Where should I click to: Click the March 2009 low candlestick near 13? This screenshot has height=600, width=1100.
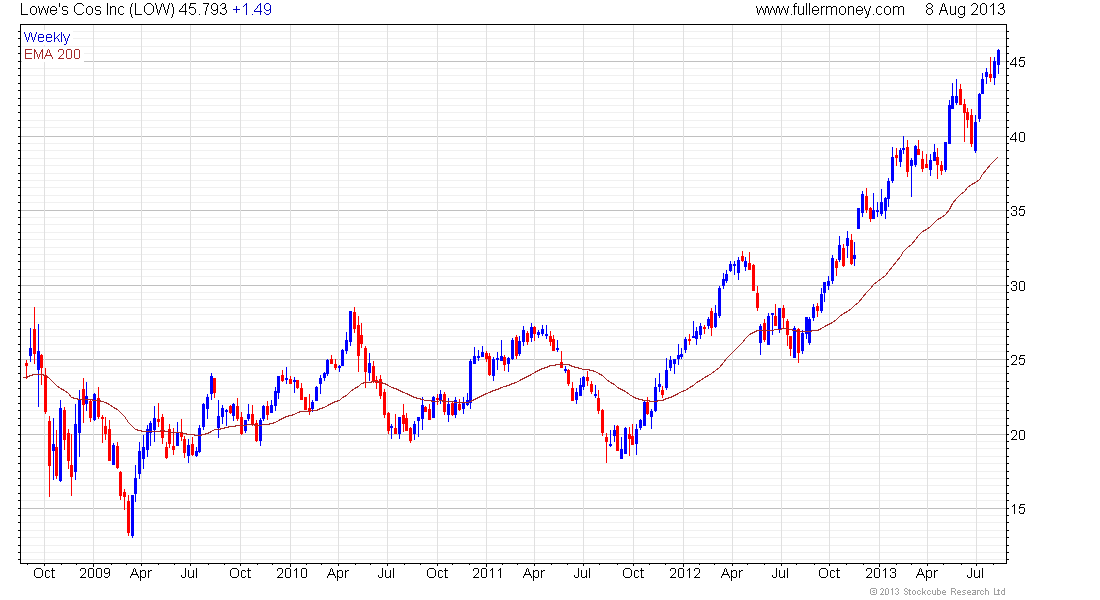click(x=133, y=516)
